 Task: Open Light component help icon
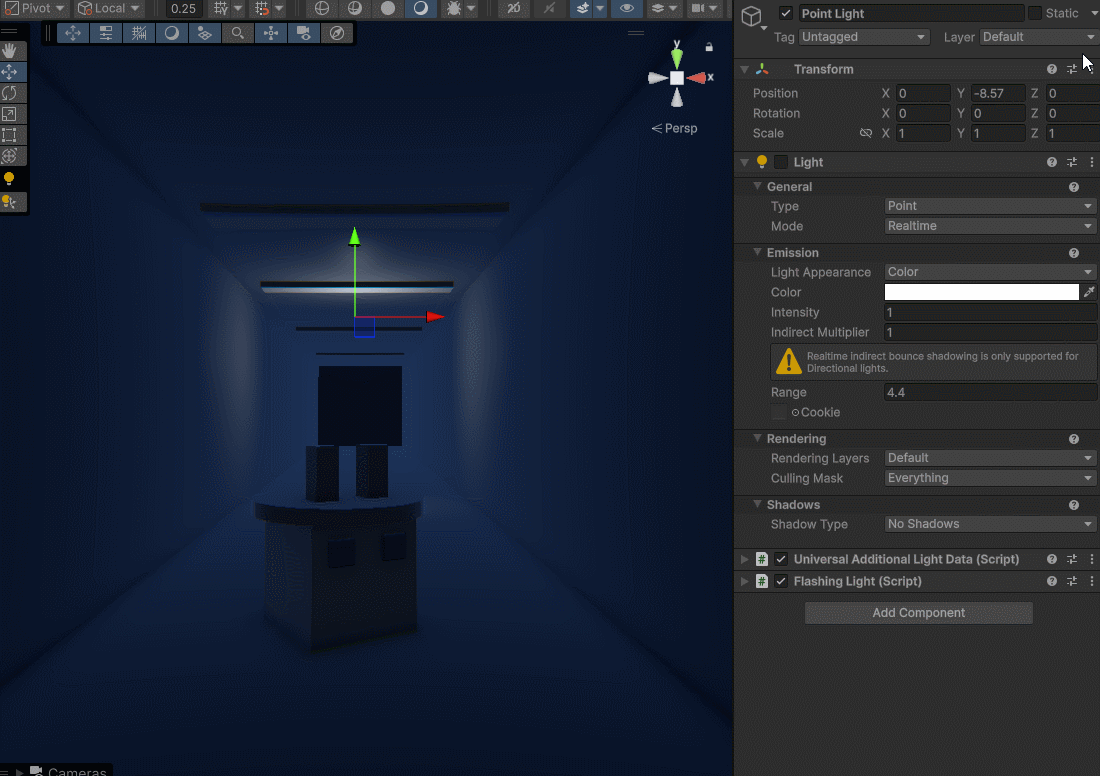coord(1052,162)
